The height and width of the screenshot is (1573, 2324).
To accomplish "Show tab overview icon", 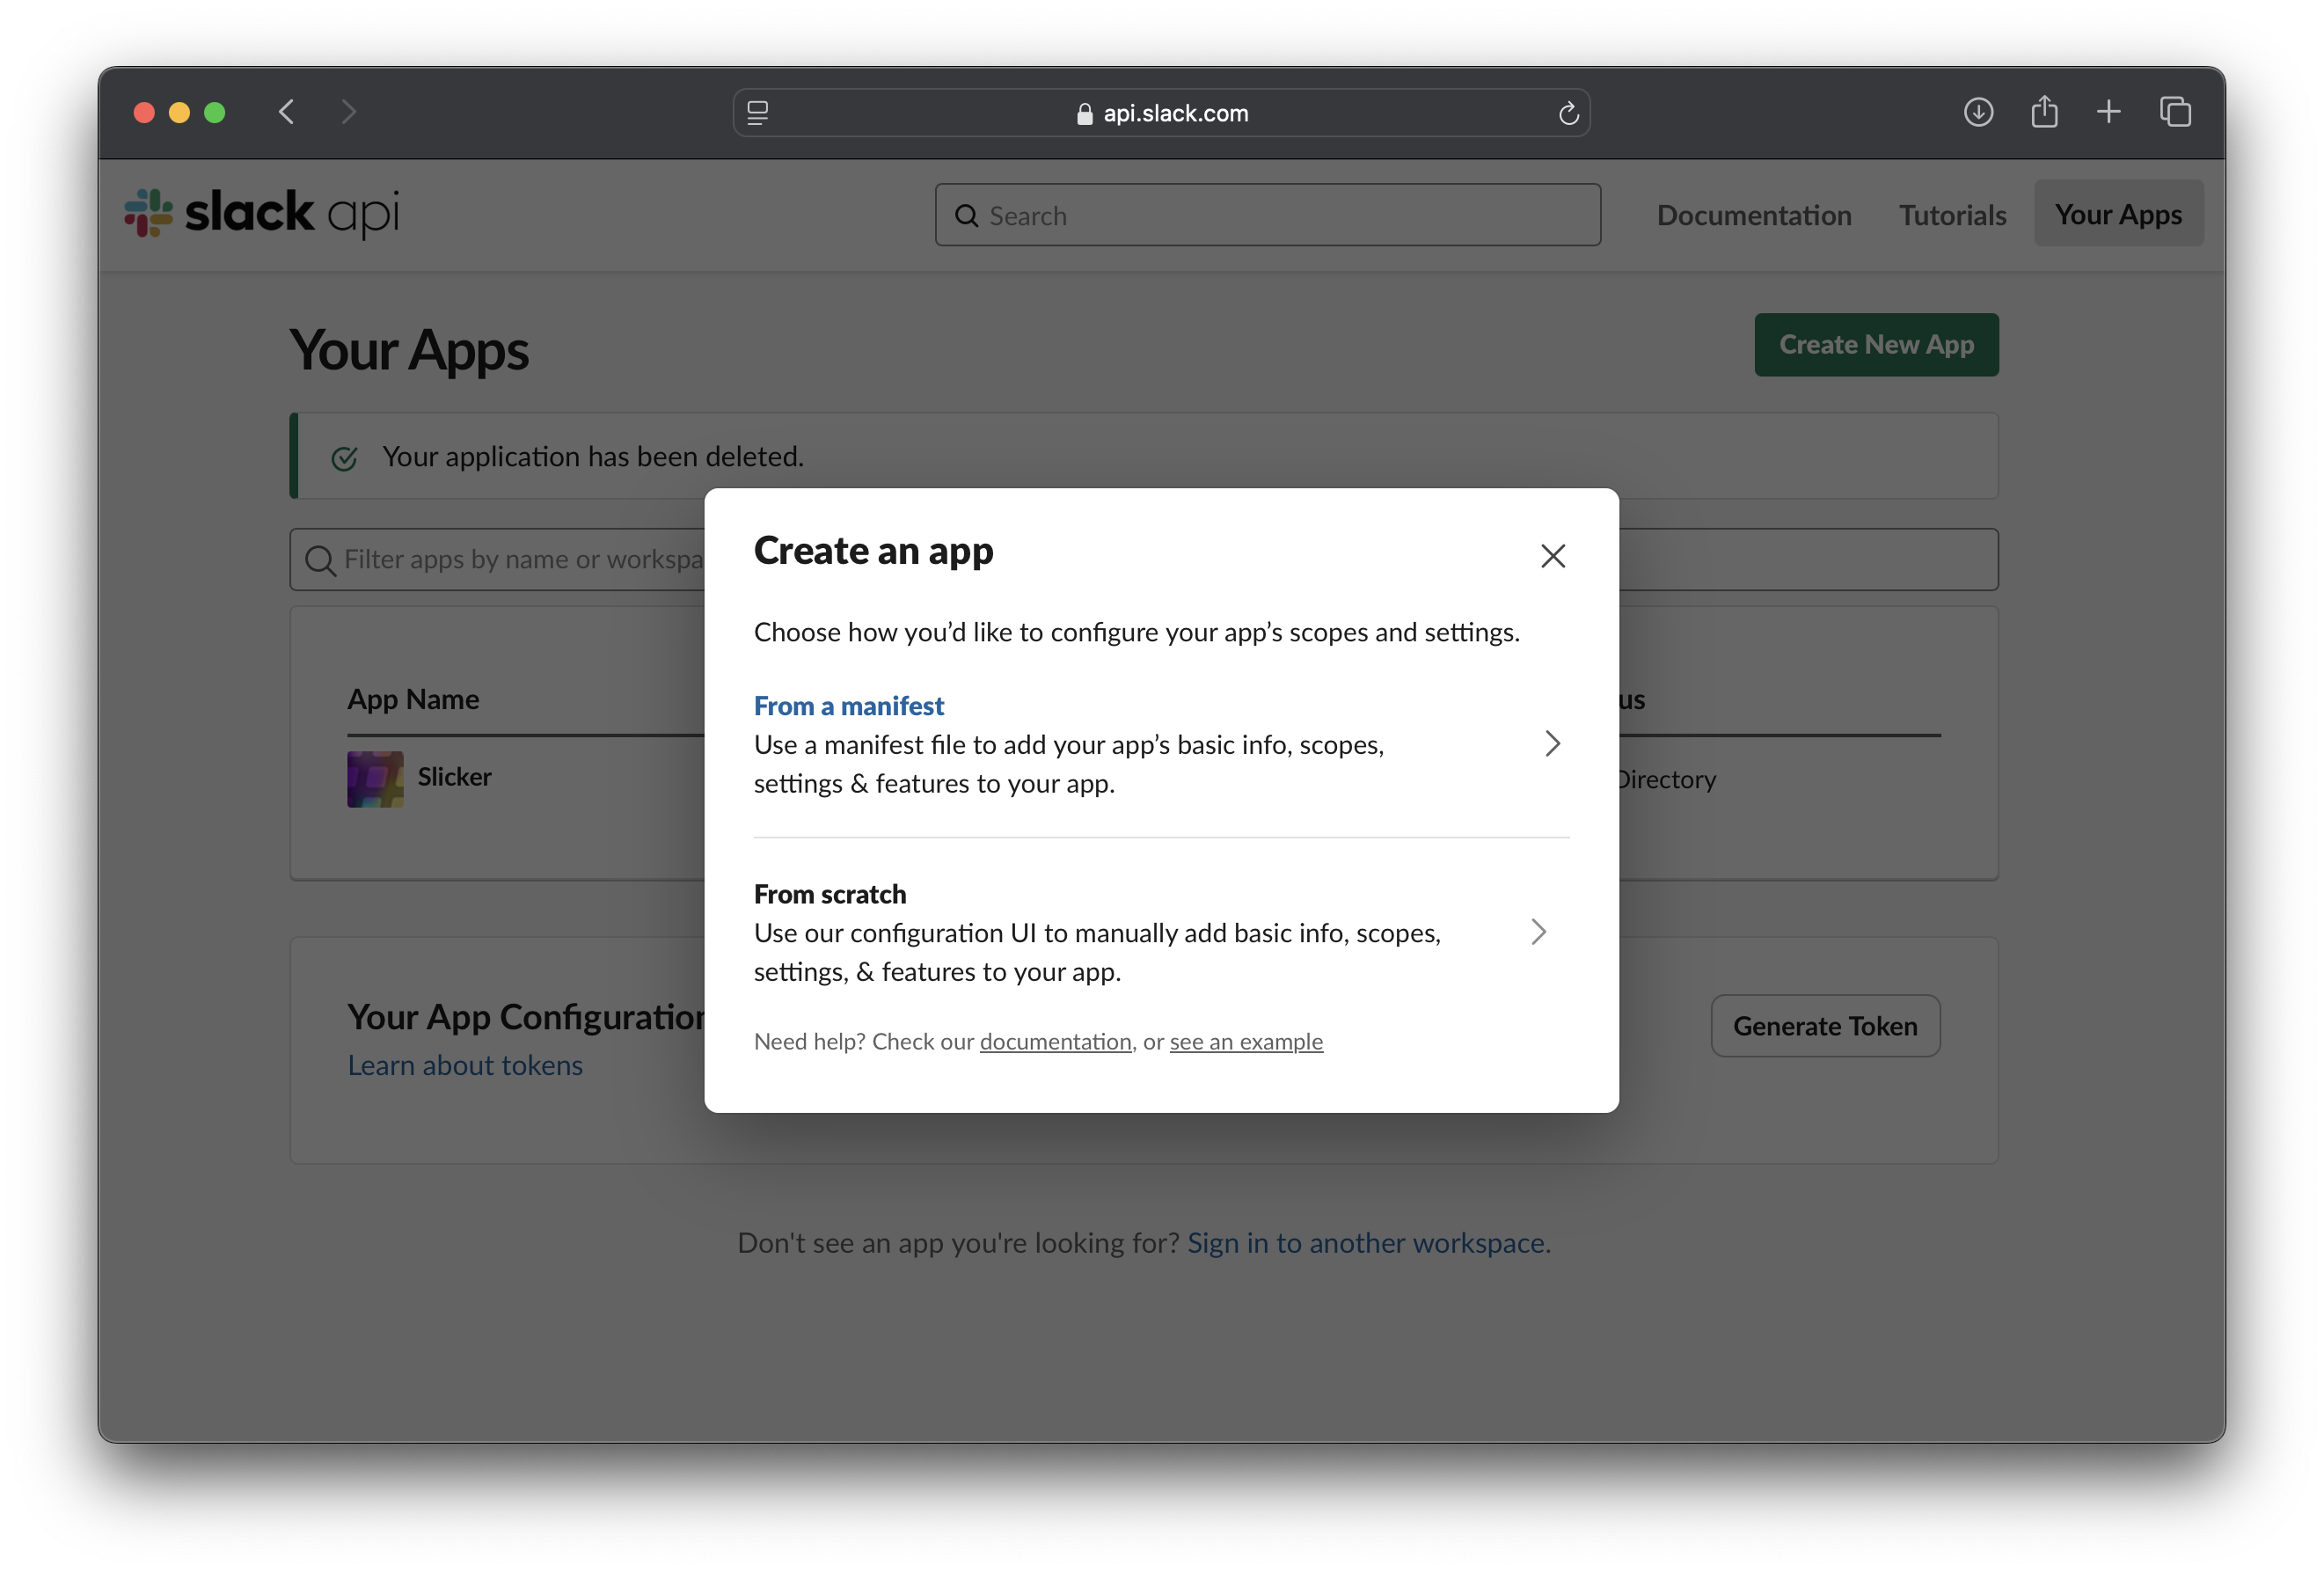I will [x=2174, y=112].
